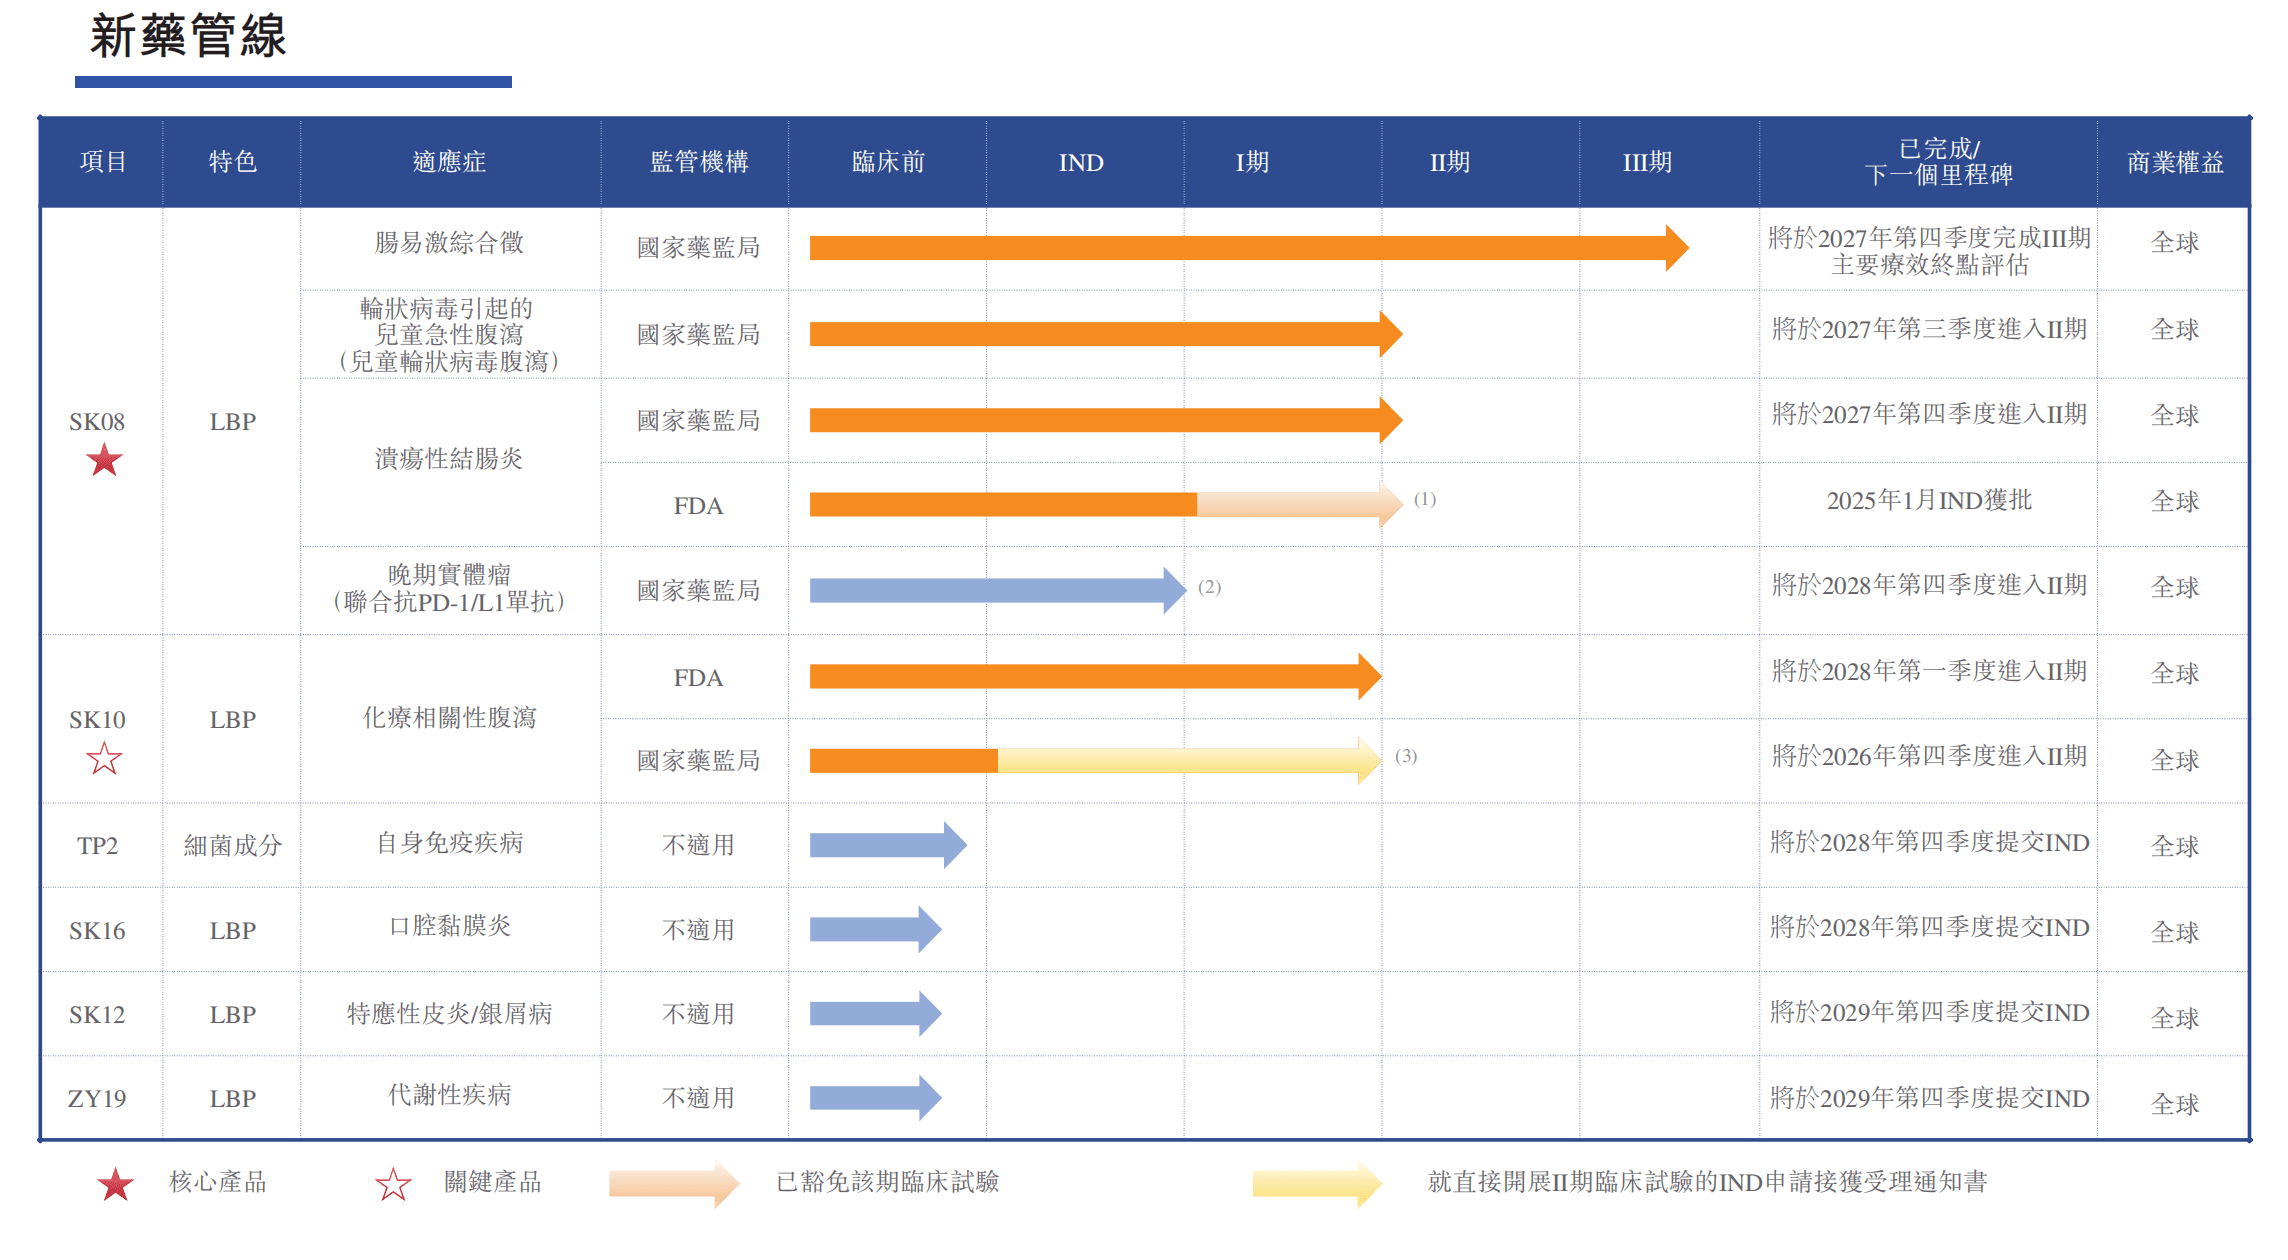2288x1260 pixels.
Task: Click the orange arrow in the 腸易激綜合徵 row
Action: [x=1249, y=248]
